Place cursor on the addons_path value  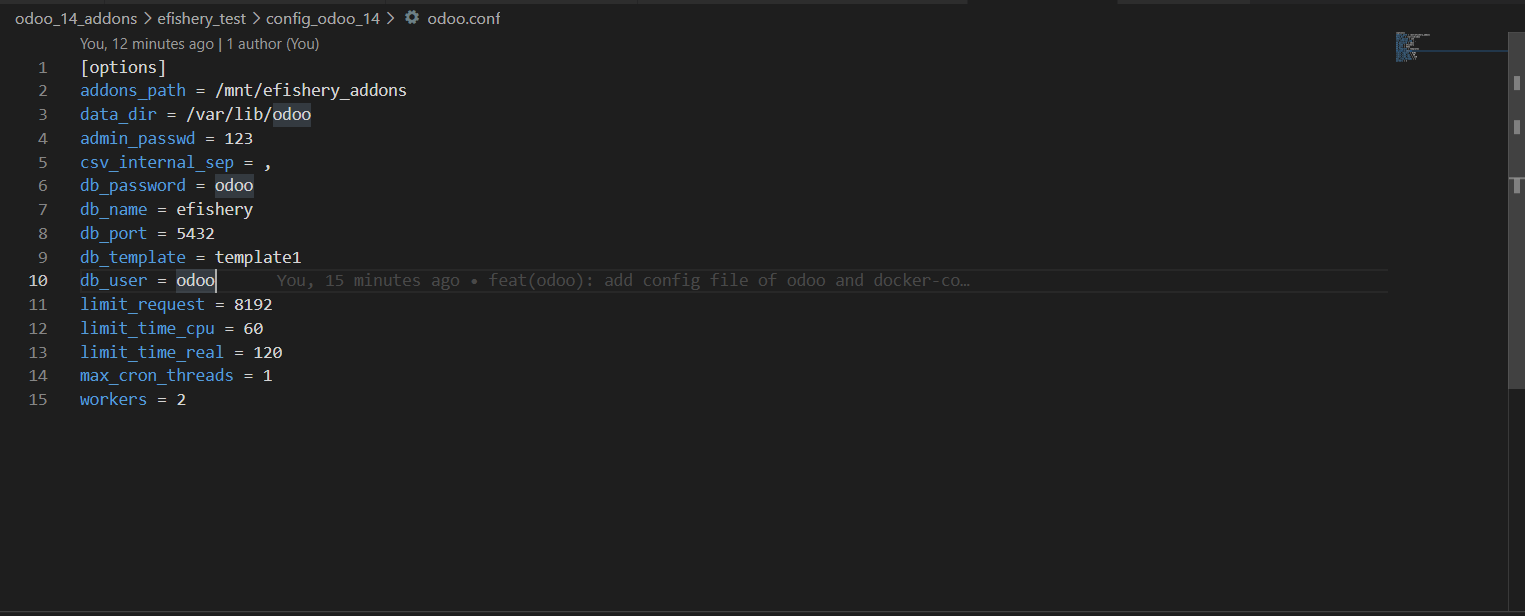(311, 89)
